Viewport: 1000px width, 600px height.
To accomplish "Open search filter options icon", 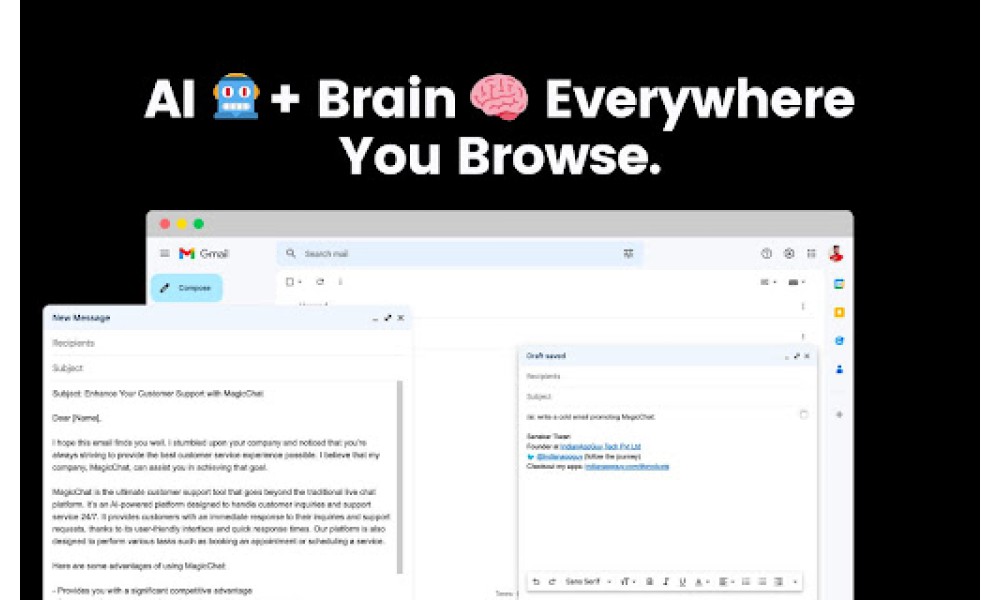I will click(x=628, y=254).
